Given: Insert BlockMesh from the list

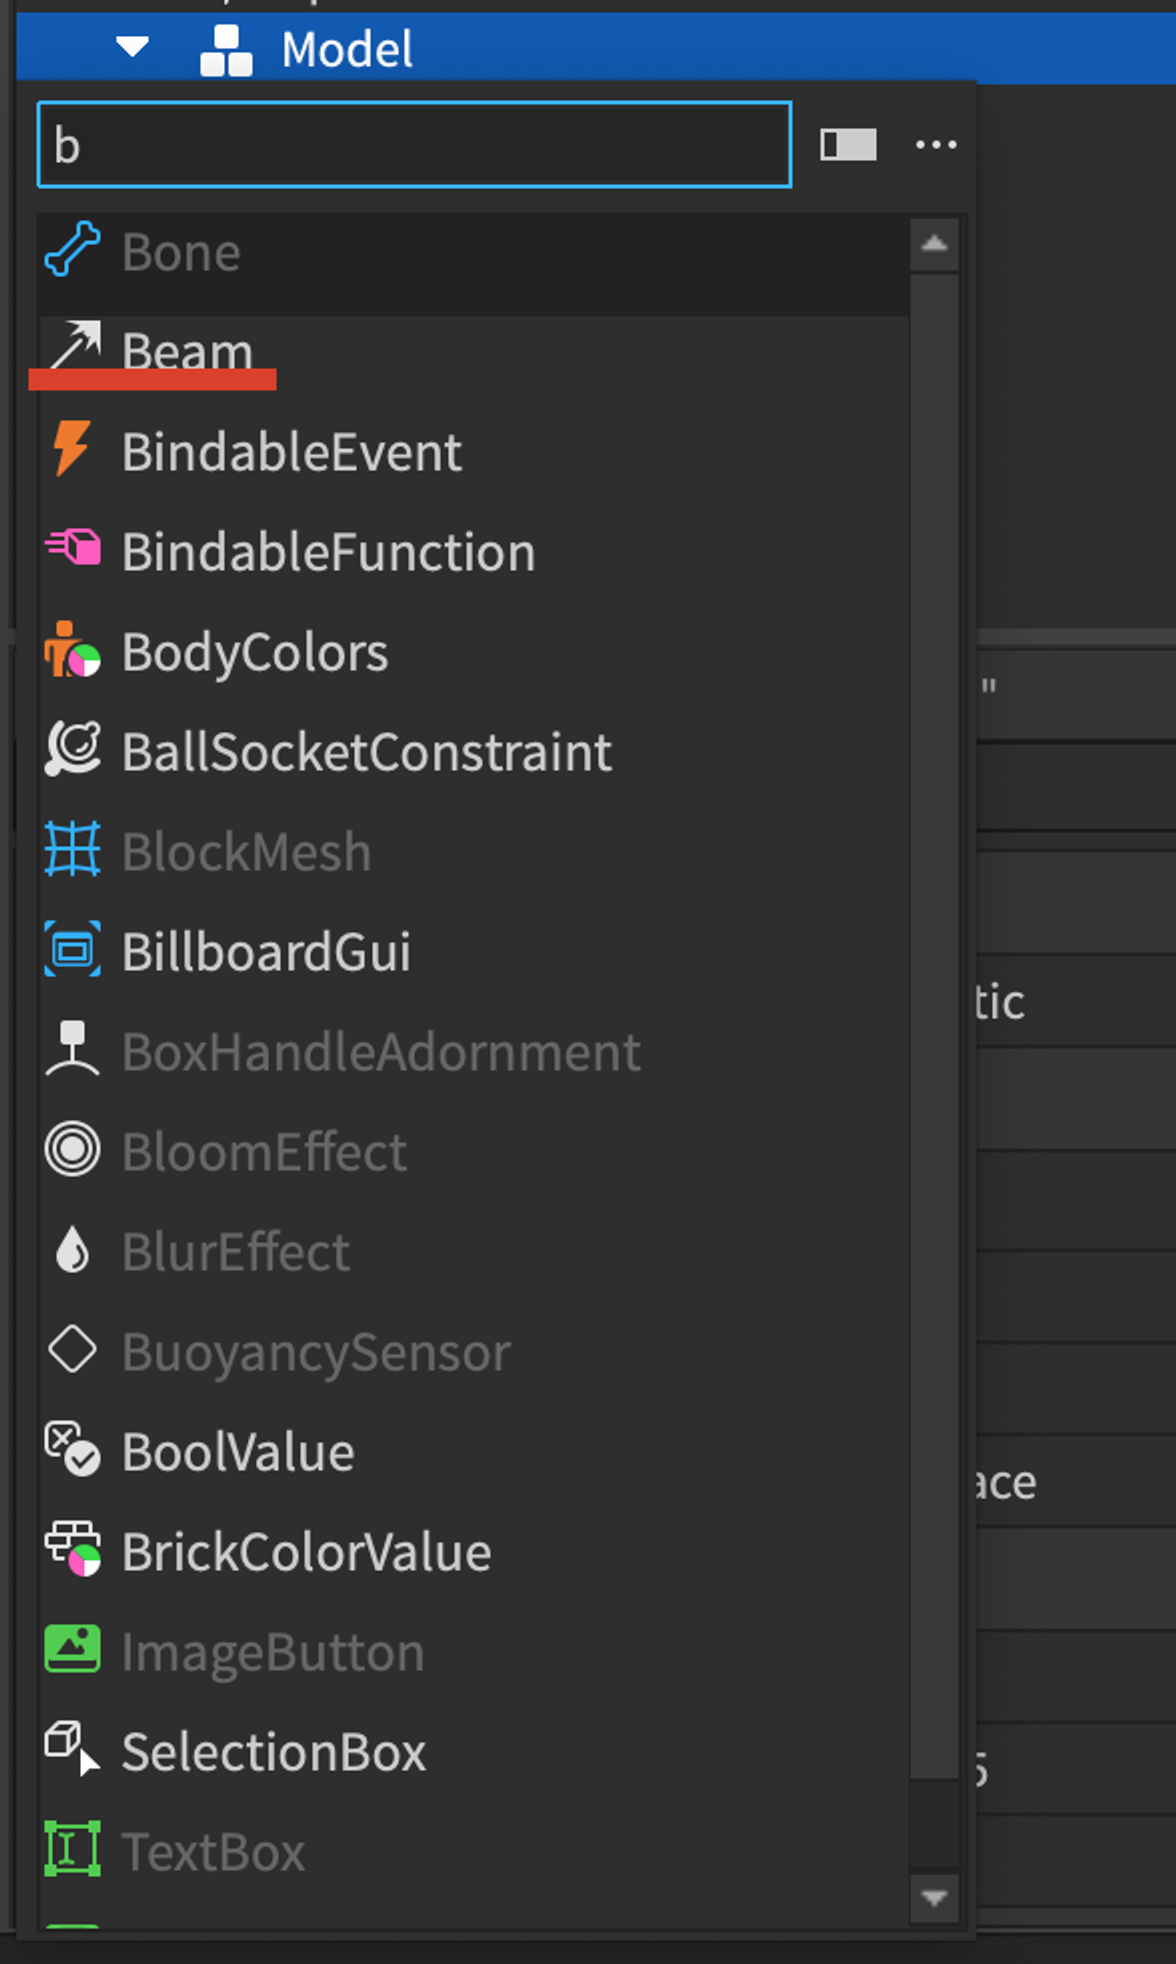Looking at the screenshot, I should coord(473,851).
